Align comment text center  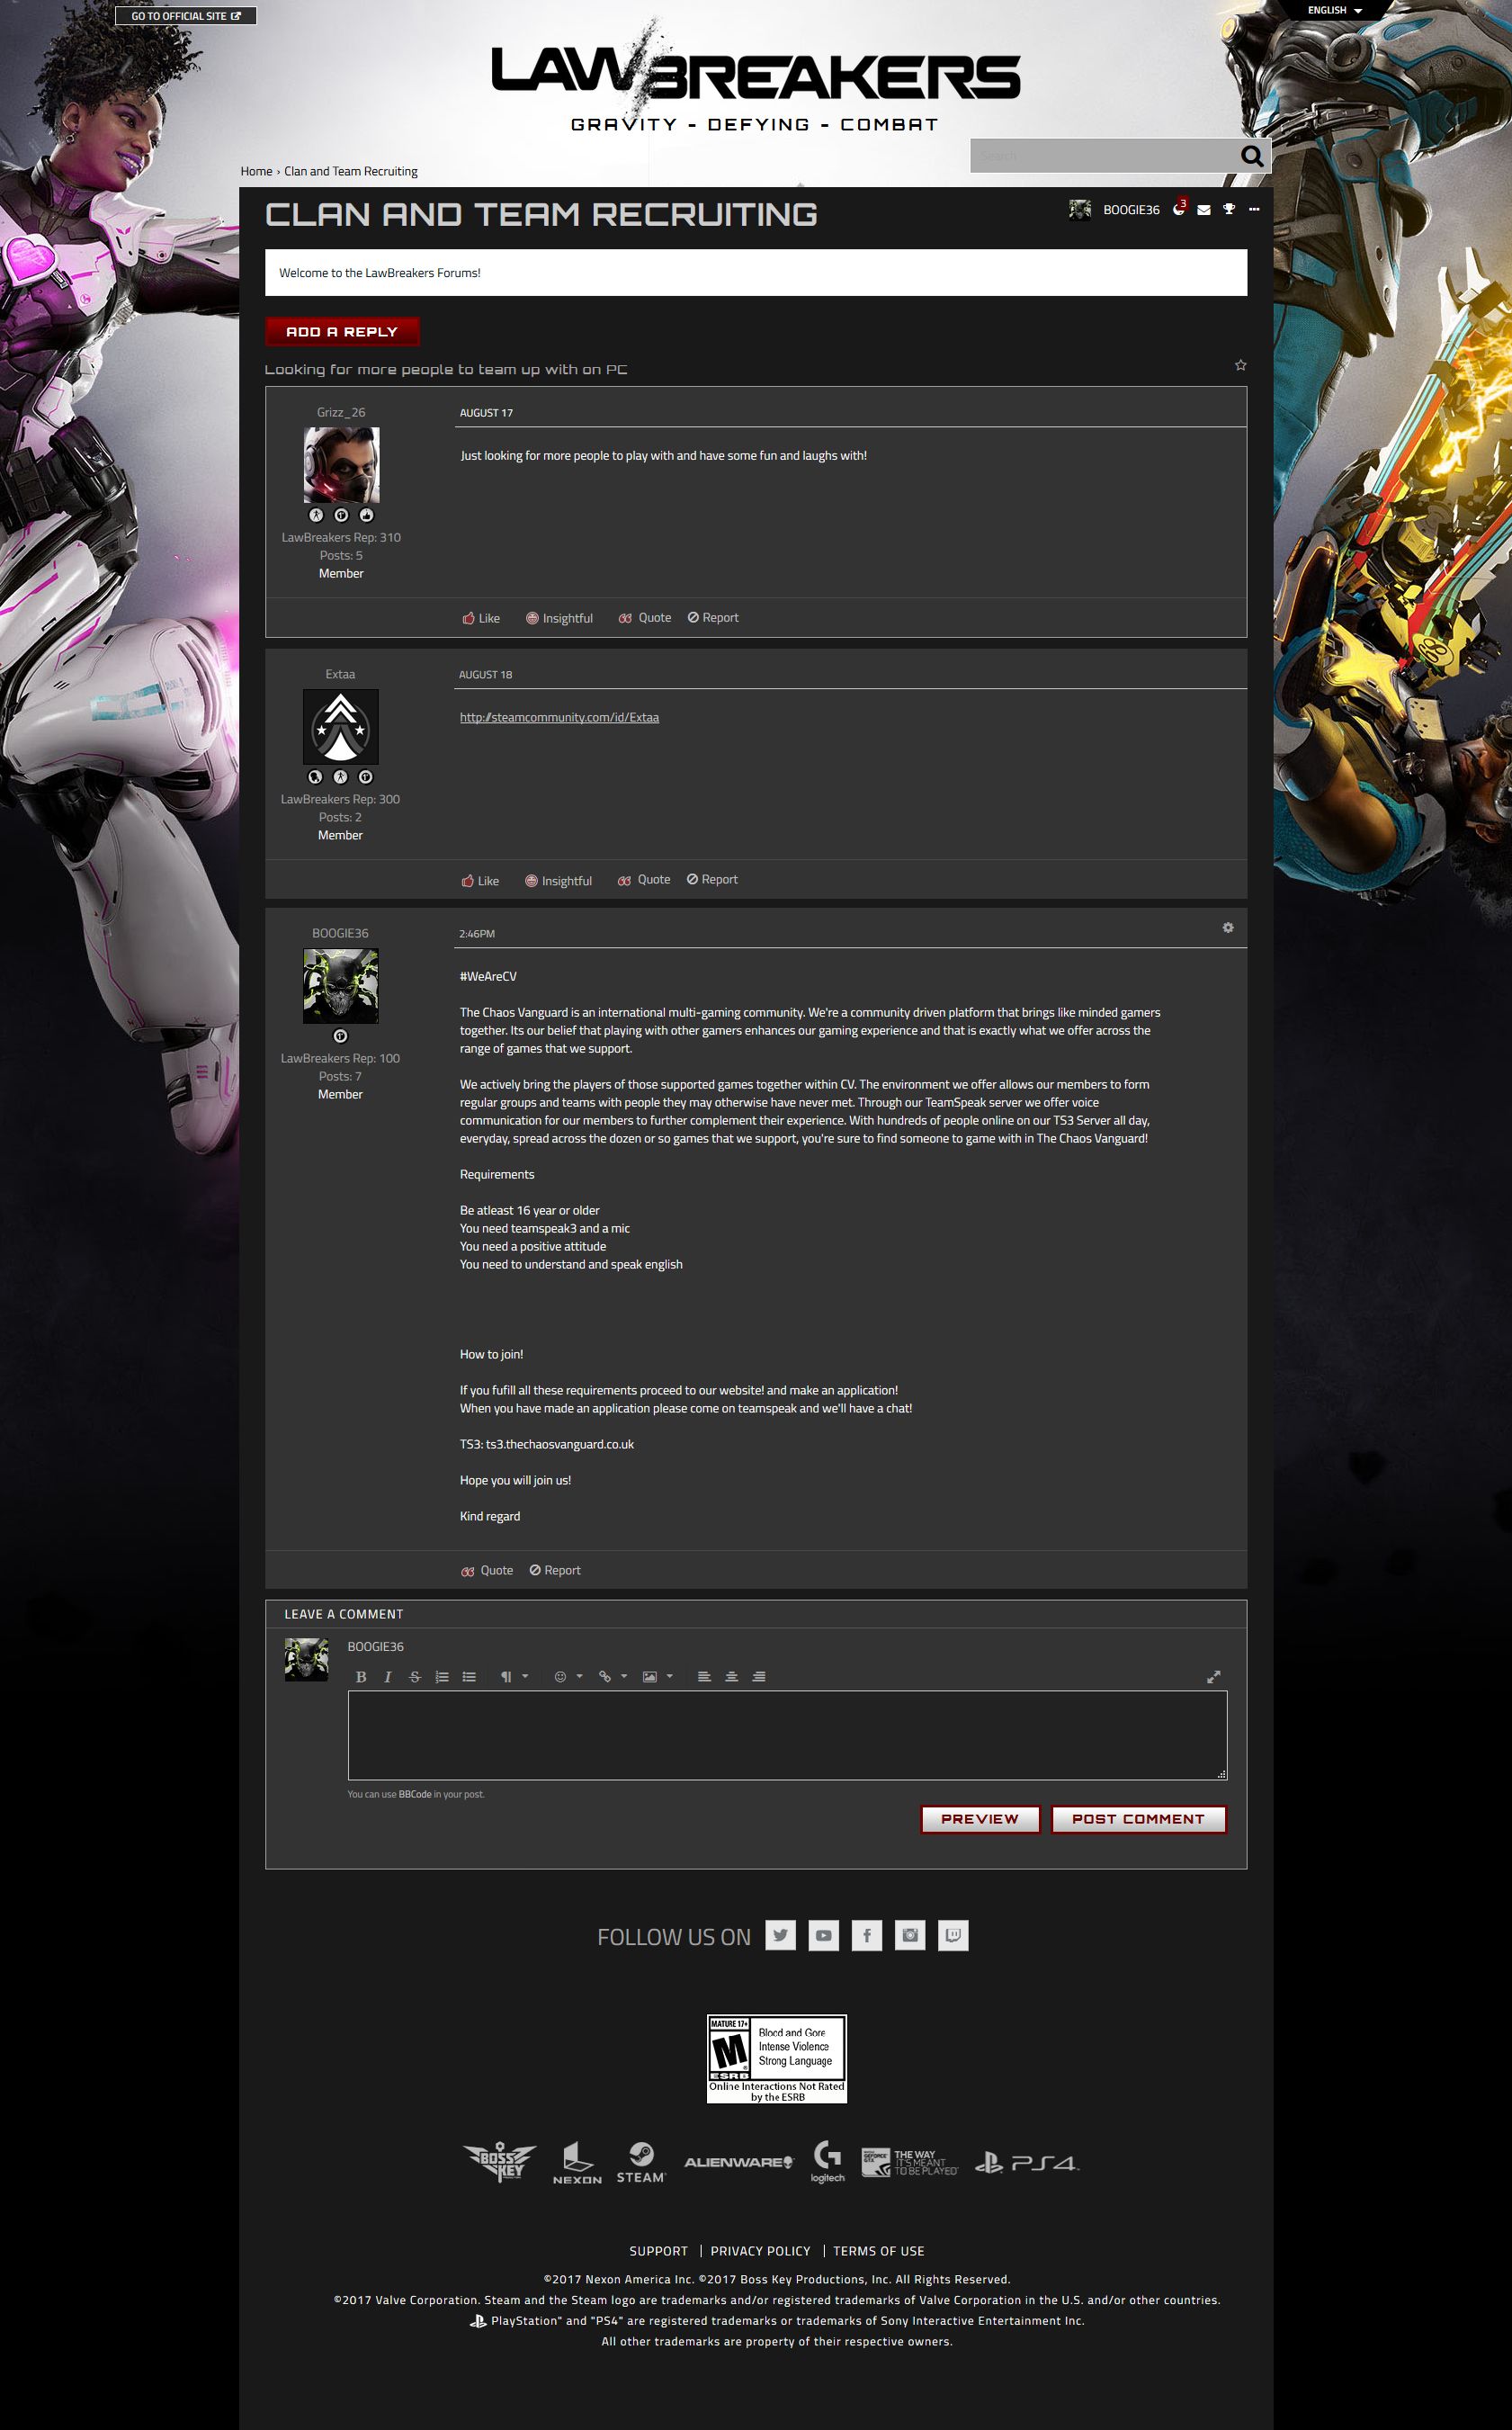(x=732, y=1677)
